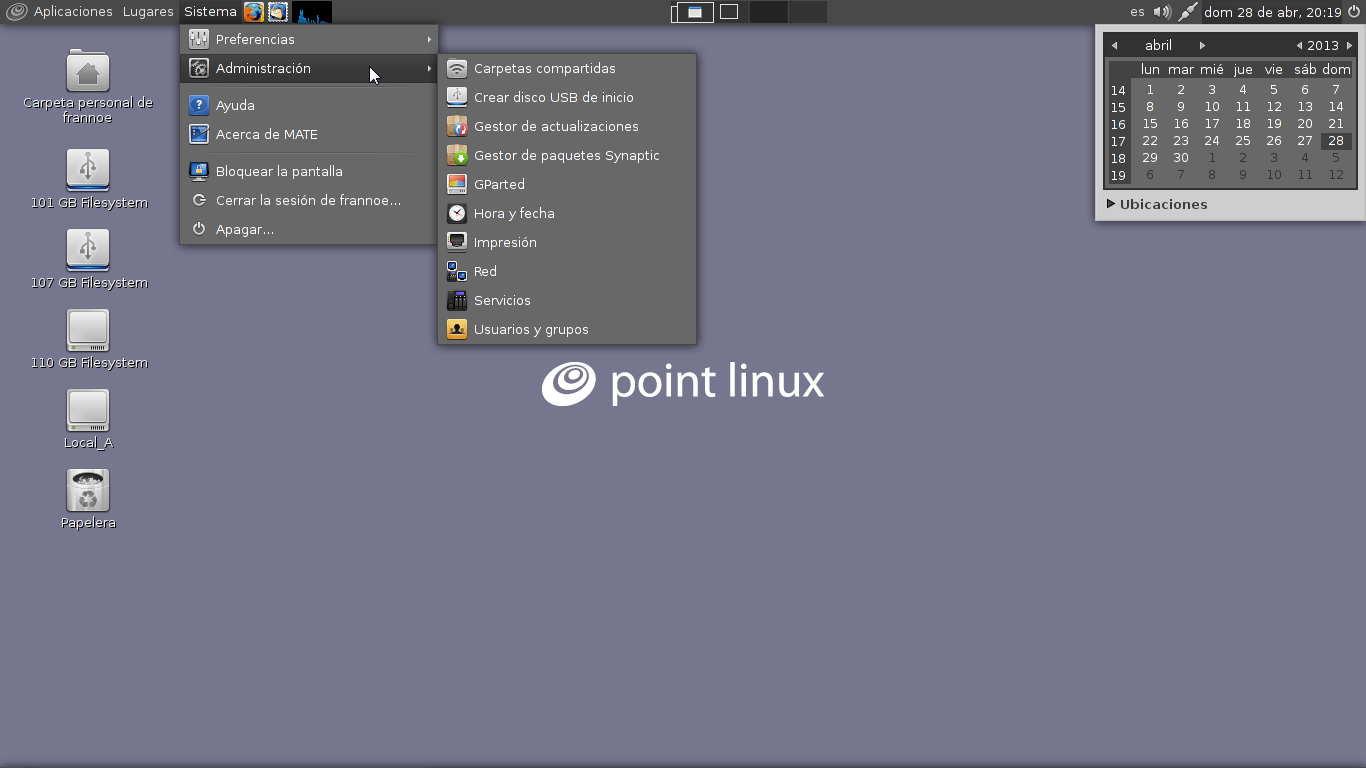Open the Preferencias submenu
Screen dimensions: 1366x768
(258, 39)
